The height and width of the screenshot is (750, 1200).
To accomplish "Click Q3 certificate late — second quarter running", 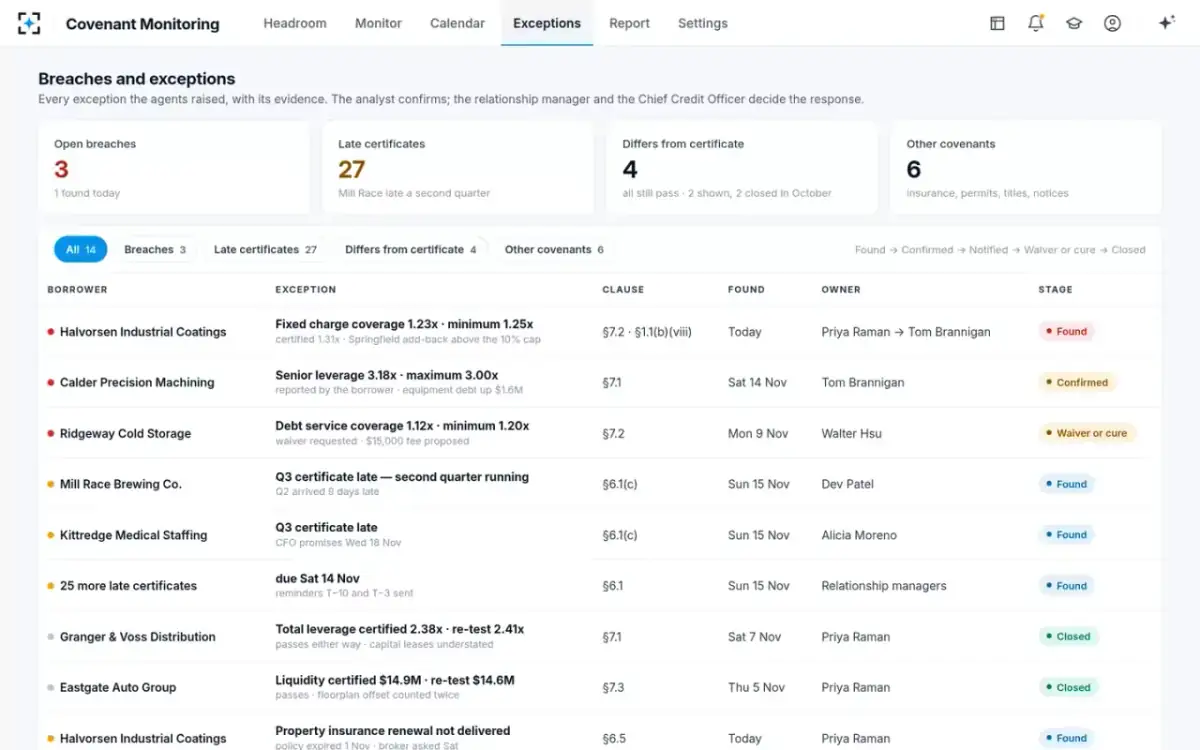I will tap(402, 477).
